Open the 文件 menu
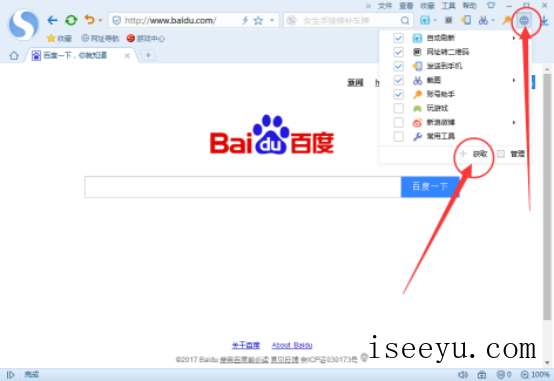This screenshot has width=554, height=381. pyautogui.click(x=385, y=5)
